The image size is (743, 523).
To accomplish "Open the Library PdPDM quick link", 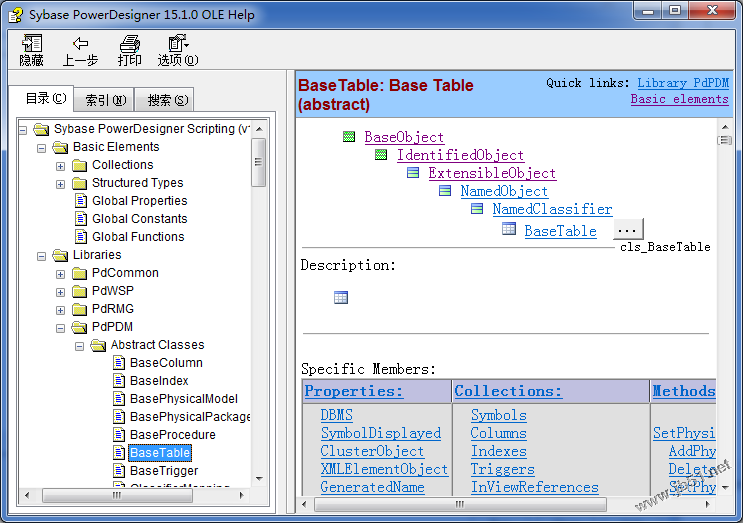I will point(683,83).
